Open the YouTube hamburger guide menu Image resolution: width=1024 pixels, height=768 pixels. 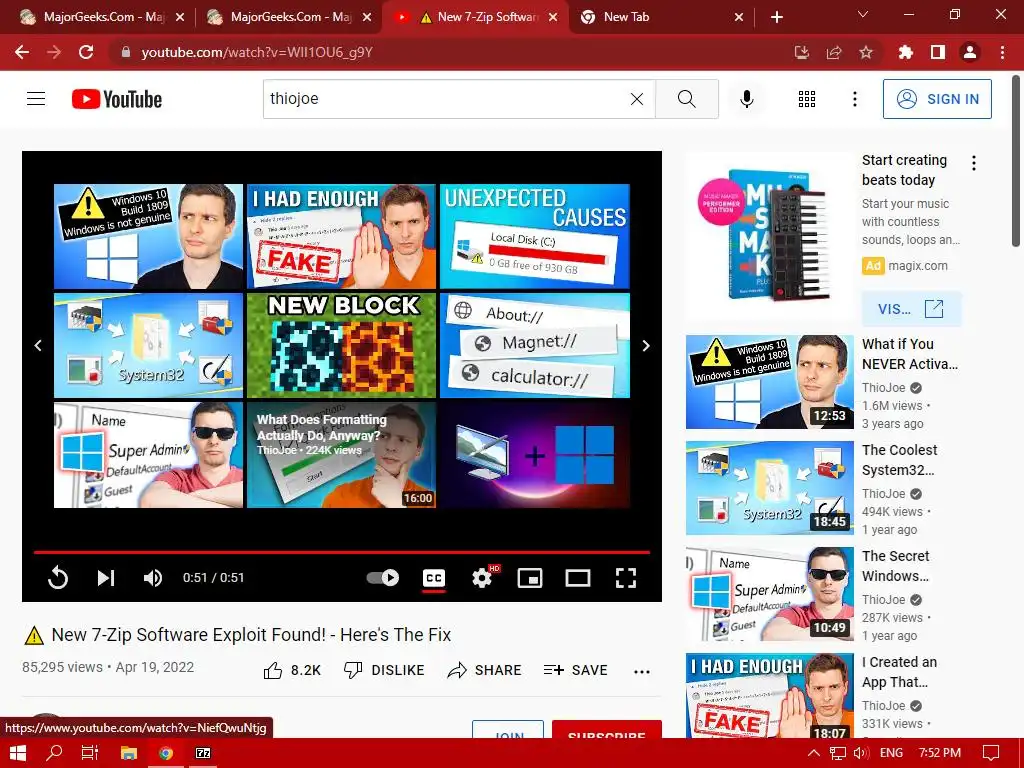[x=36, y=99]
